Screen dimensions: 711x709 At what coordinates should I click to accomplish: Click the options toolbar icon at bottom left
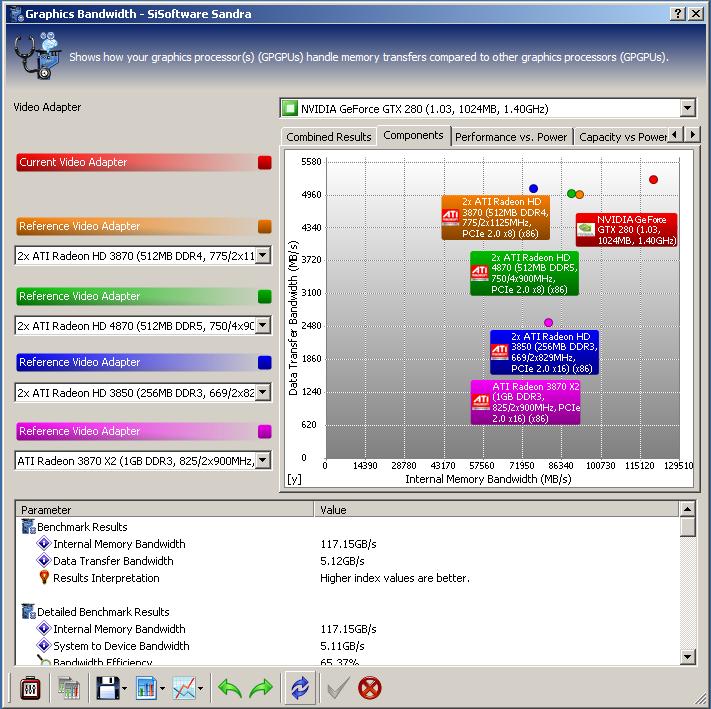click(x=30, y=688)
